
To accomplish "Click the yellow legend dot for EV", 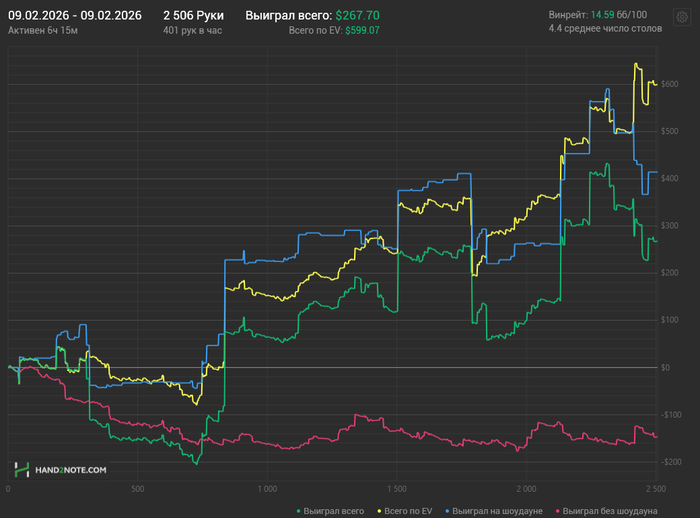I will [x=380, y=511].
